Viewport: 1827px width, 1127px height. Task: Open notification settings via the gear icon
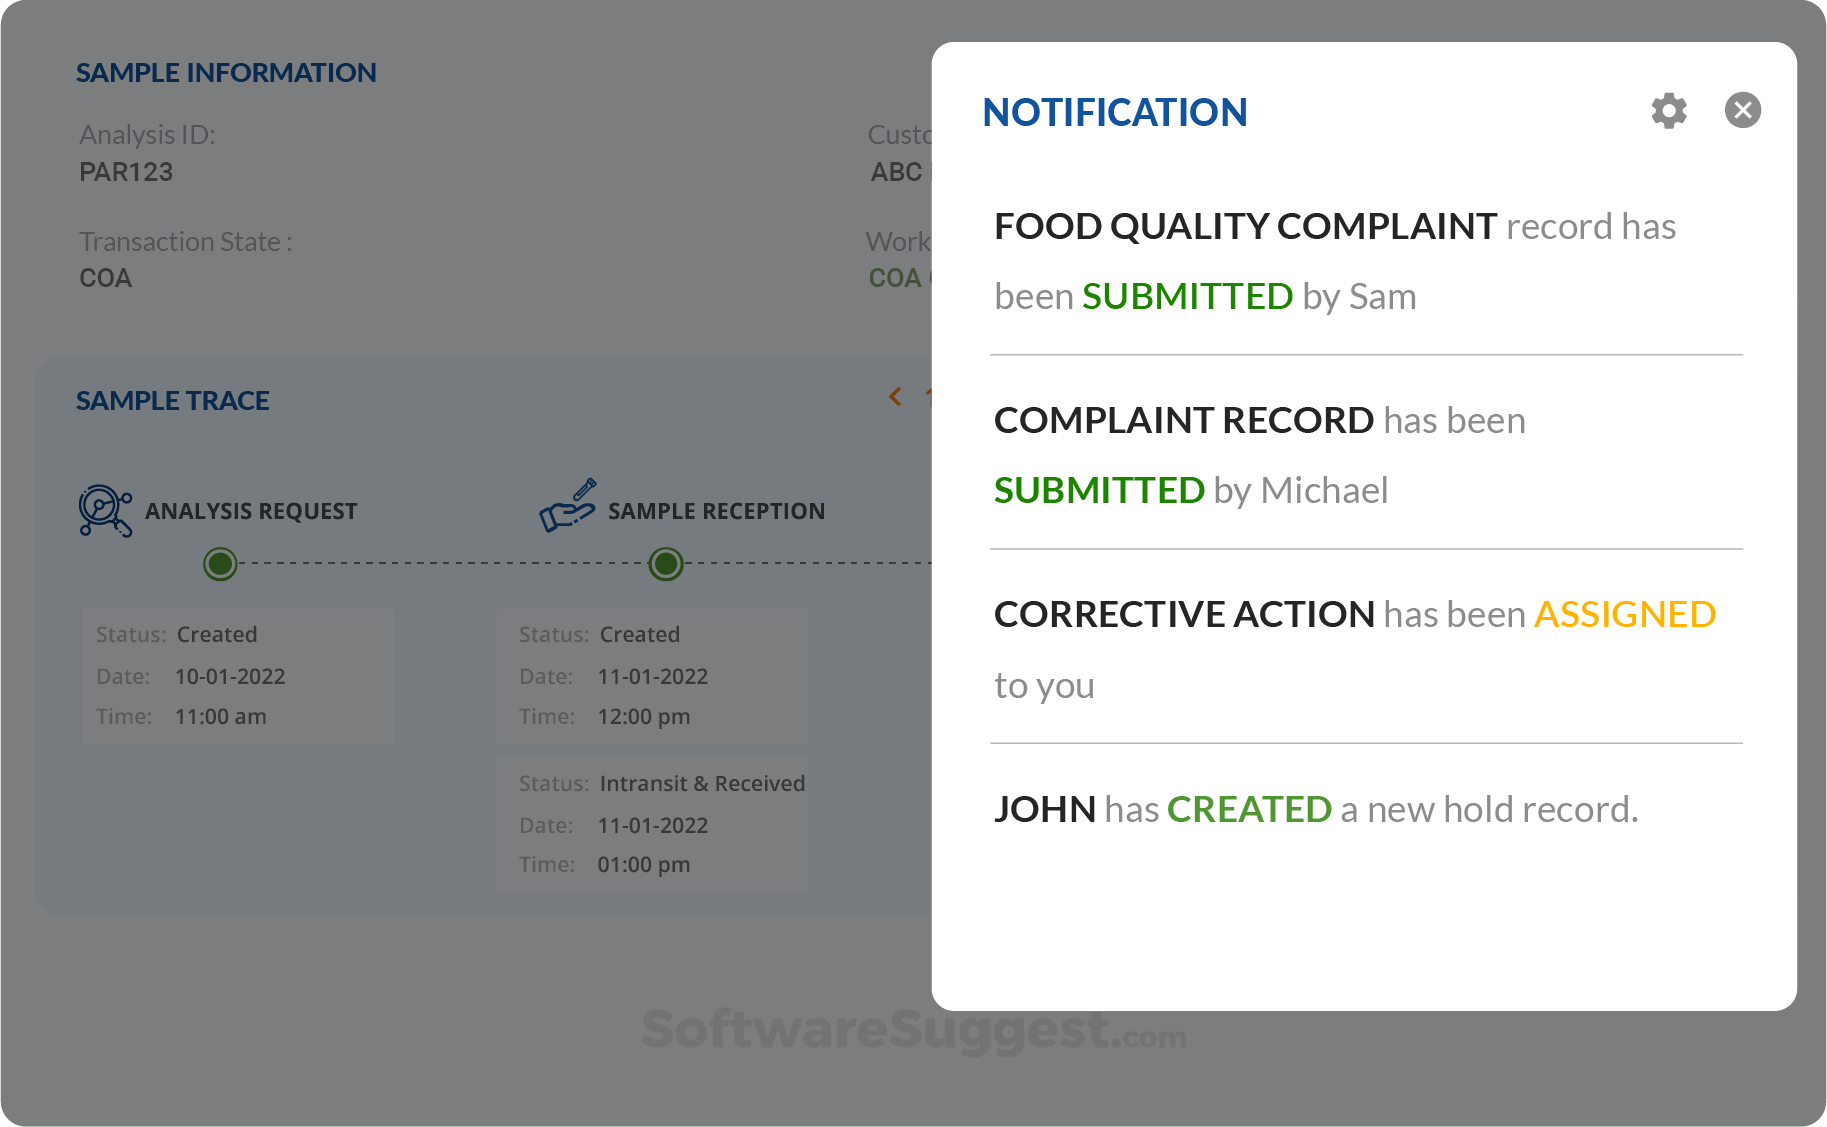pyautogui.click(x=1668, y=110)
